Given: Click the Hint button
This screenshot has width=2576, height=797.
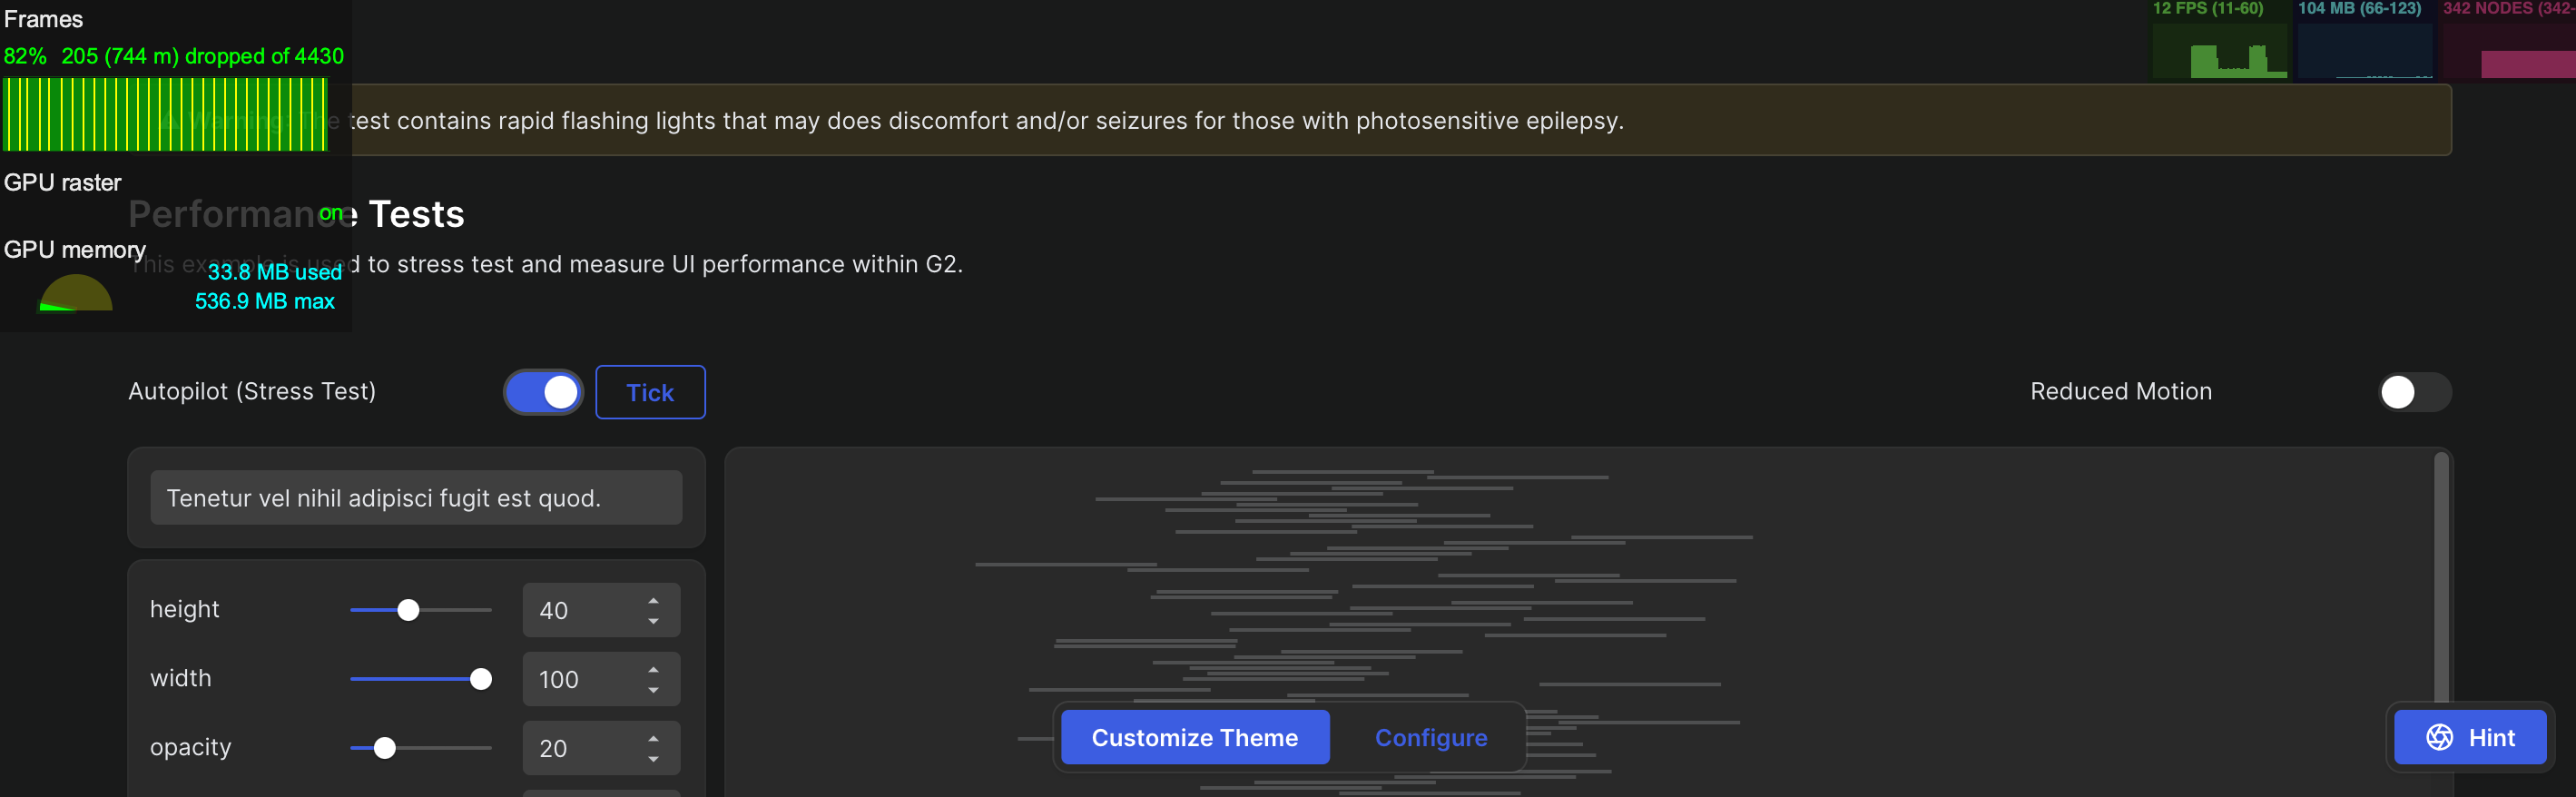Looking at the screenshot, I should tap(2470, 737).
